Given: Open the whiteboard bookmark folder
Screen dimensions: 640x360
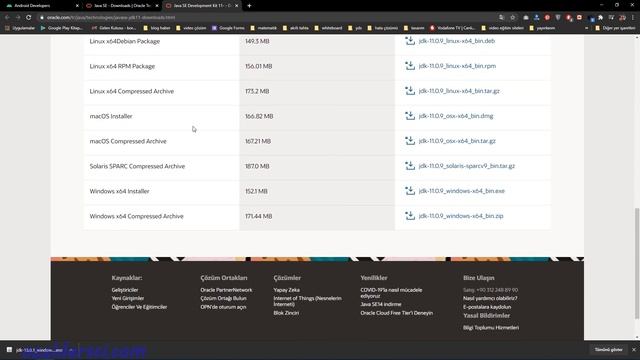Looking at the screenshot, I should pos(328,28).
